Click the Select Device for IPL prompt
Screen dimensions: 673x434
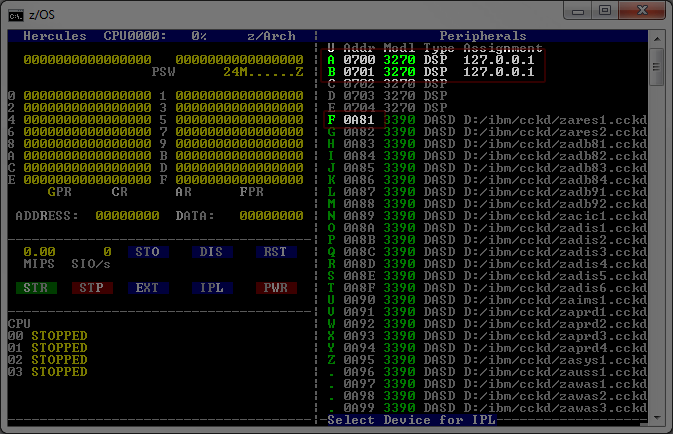[412, 420]
